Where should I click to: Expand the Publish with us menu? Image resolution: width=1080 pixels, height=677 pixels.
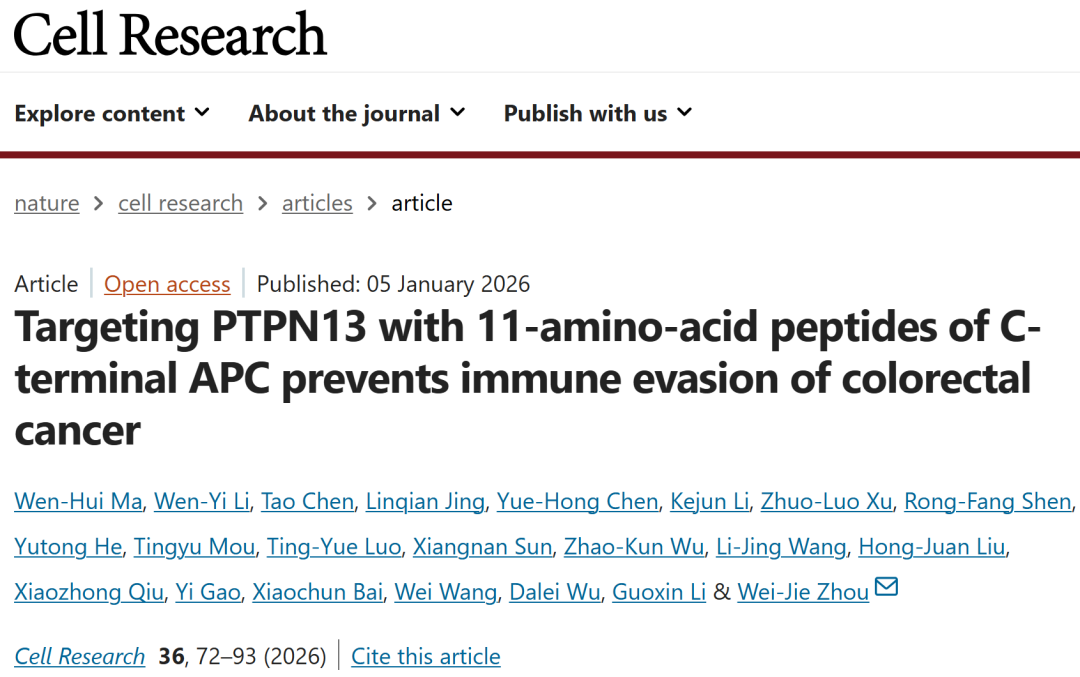pos(597,114)
